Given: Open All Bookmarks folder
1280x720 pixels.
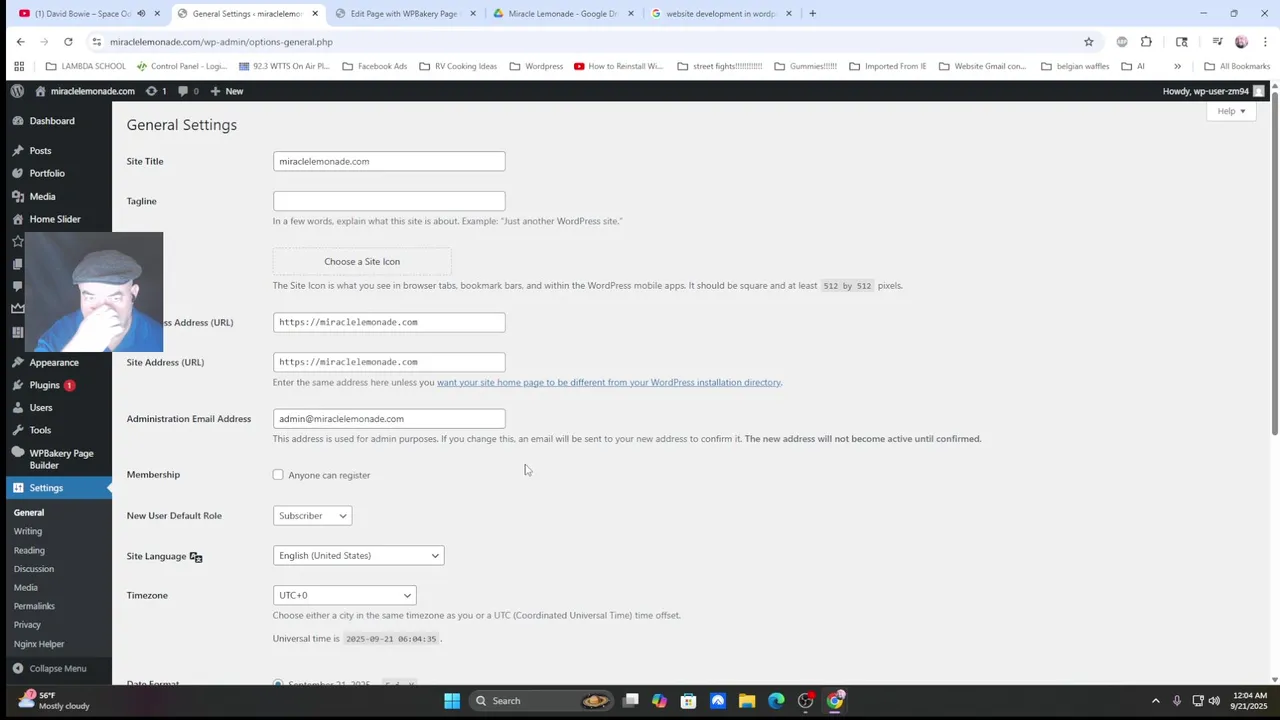Looking at the screenshot, I should point(1237,66).
